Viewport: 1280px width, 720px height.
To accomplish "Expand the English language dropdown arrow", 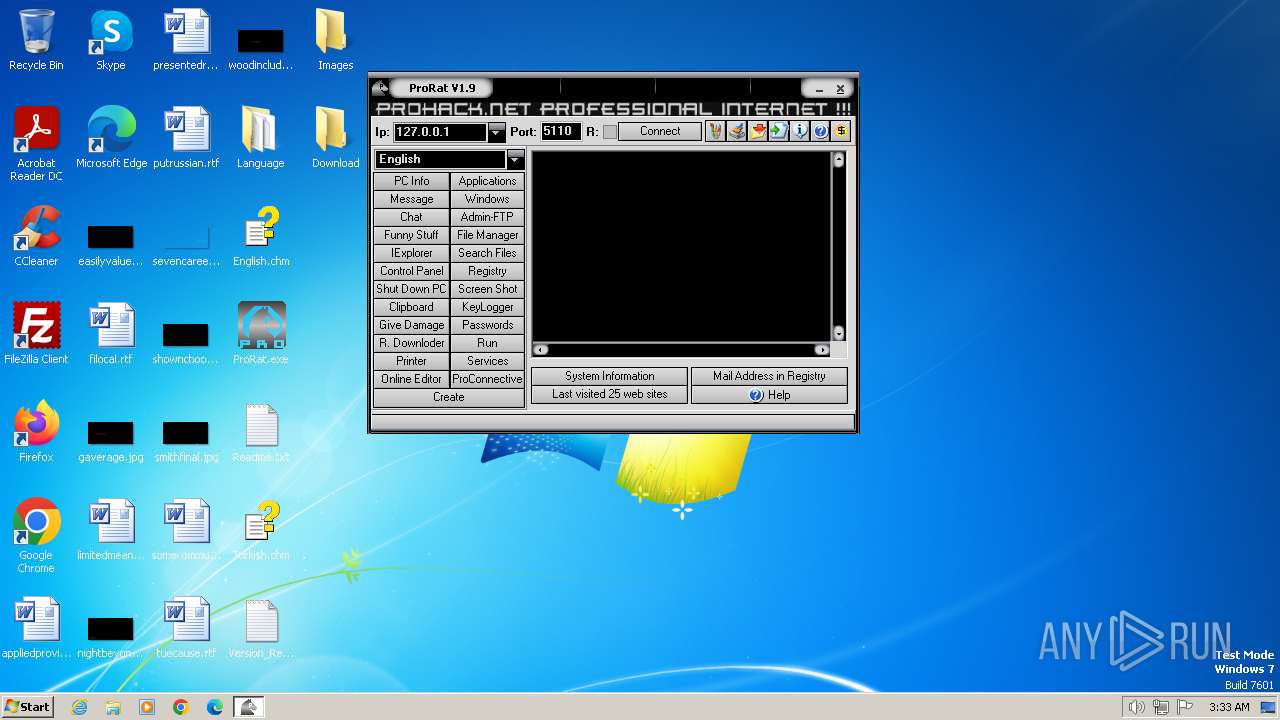I will click(515, 160).
